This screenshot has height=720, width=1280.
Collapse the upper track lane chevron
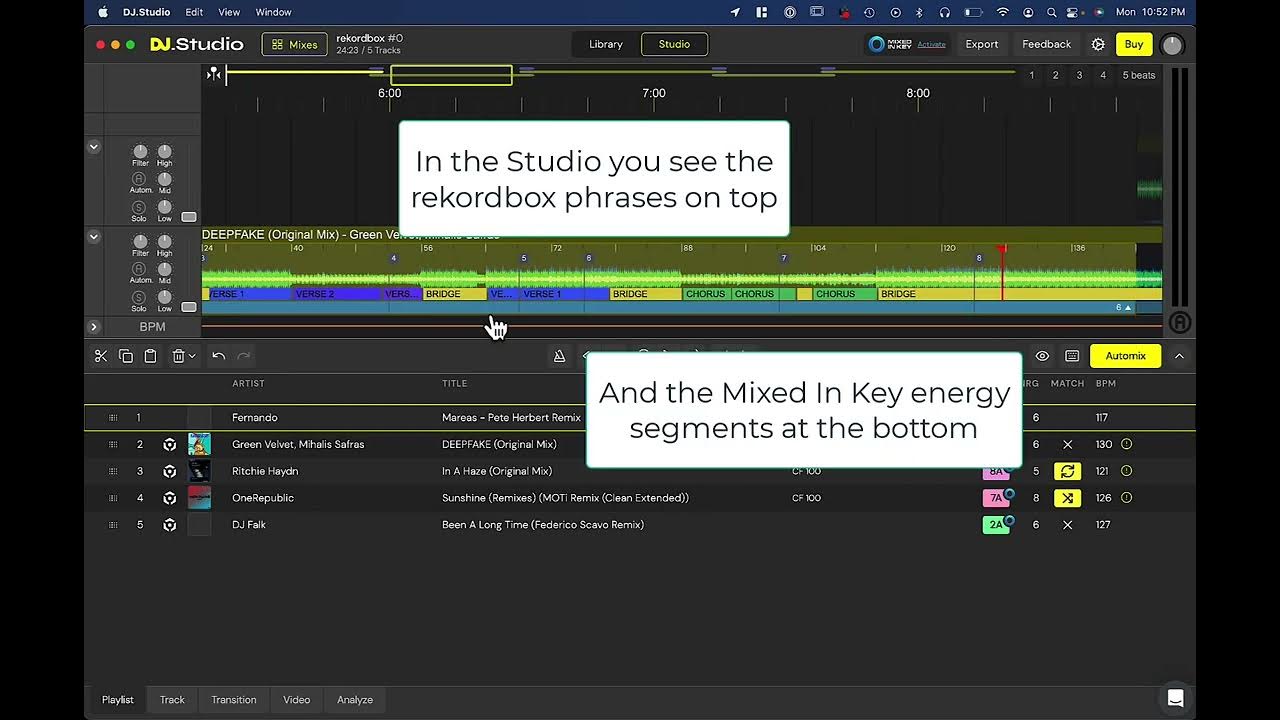point(94,147)
